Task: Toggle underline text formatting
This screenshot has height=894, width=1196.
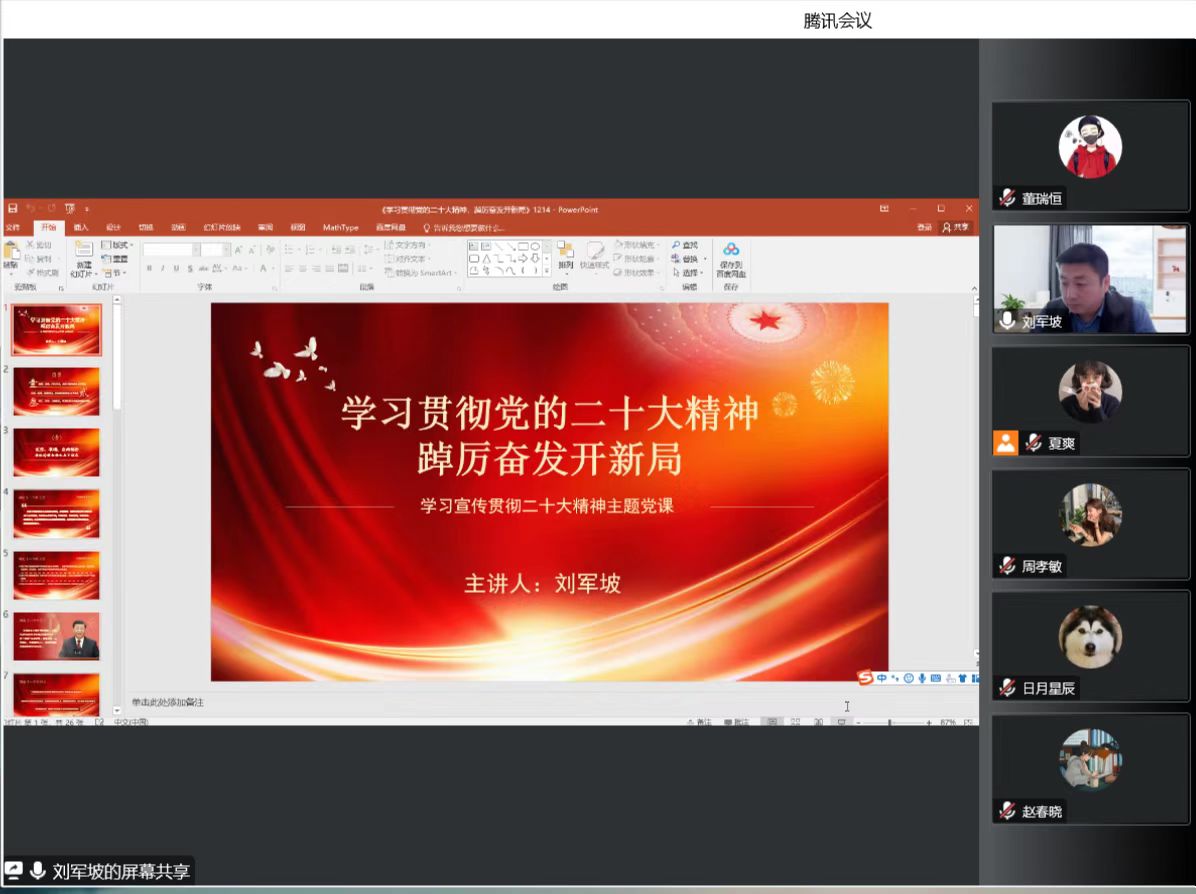Action: (x=176, y=268)
